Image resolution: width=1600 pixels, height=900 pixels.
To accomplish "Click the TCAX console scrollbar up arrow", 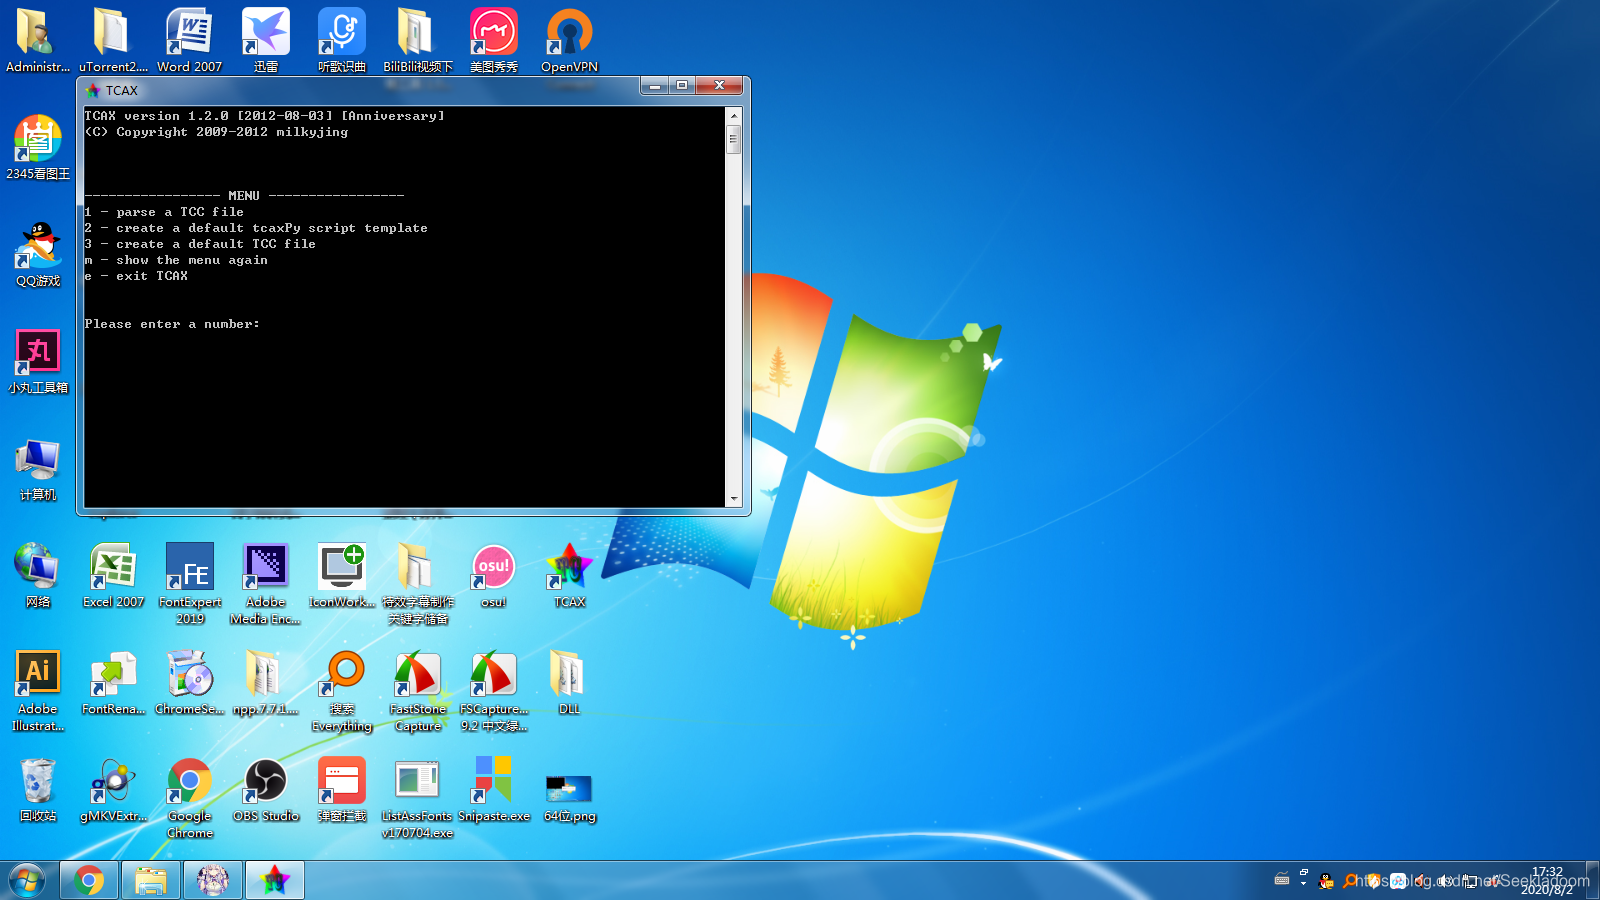I will click(x=734, y=116).
